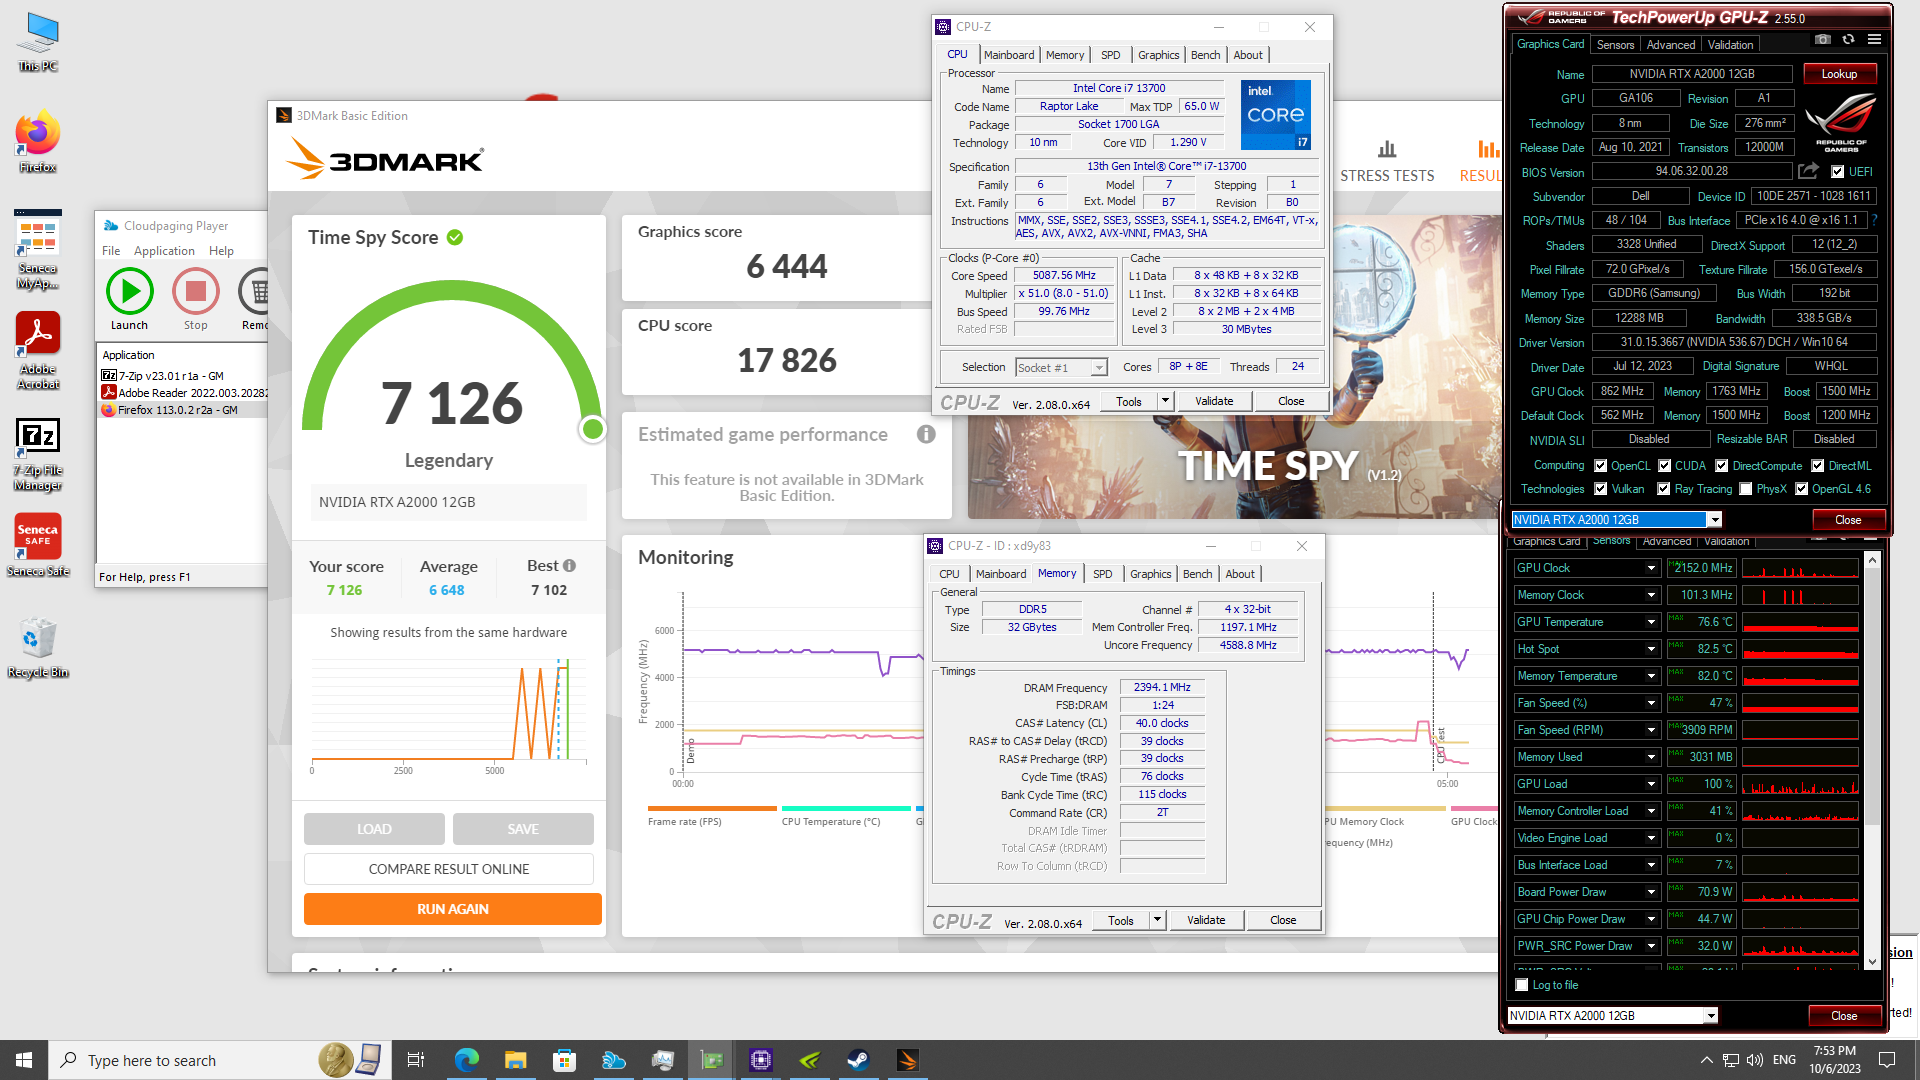Click the Stress Tests icon in 3DMark
The width and height of the screenshot is (1920, 1080).
click(x=1387, y=150)
